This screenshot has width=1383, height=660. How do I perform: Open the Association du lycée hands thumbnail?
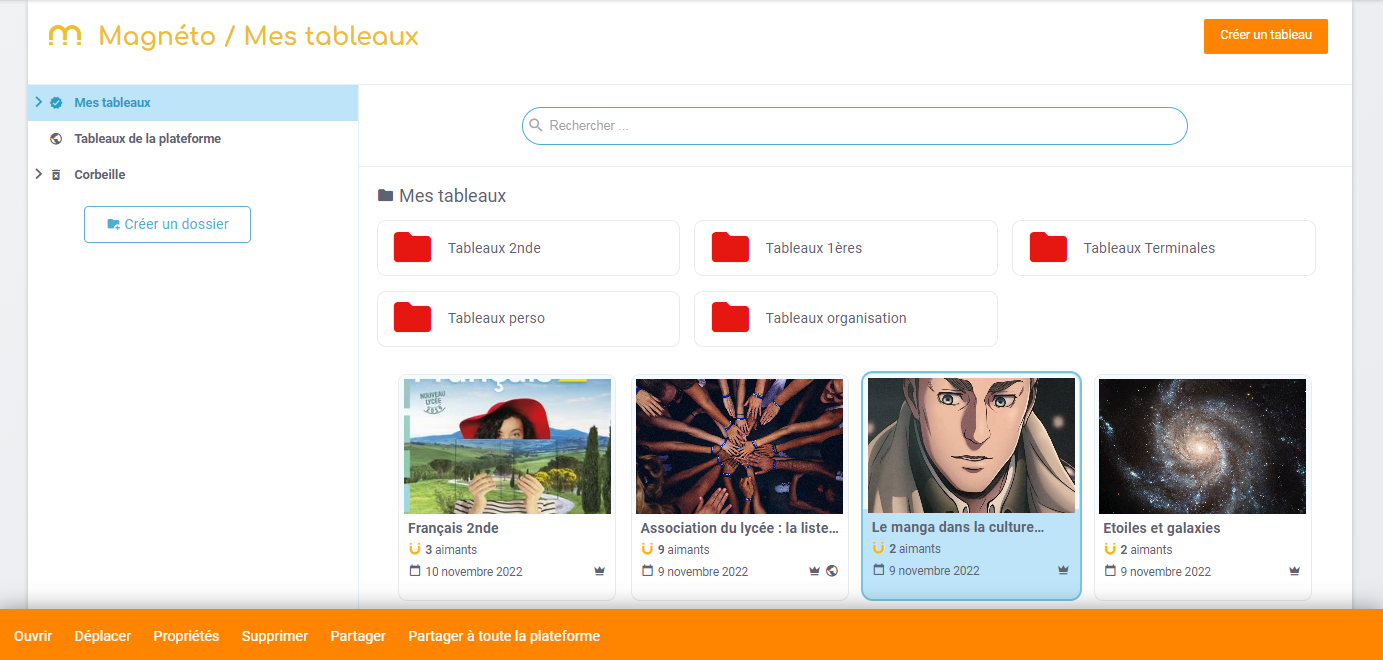(x=739, y=446)
